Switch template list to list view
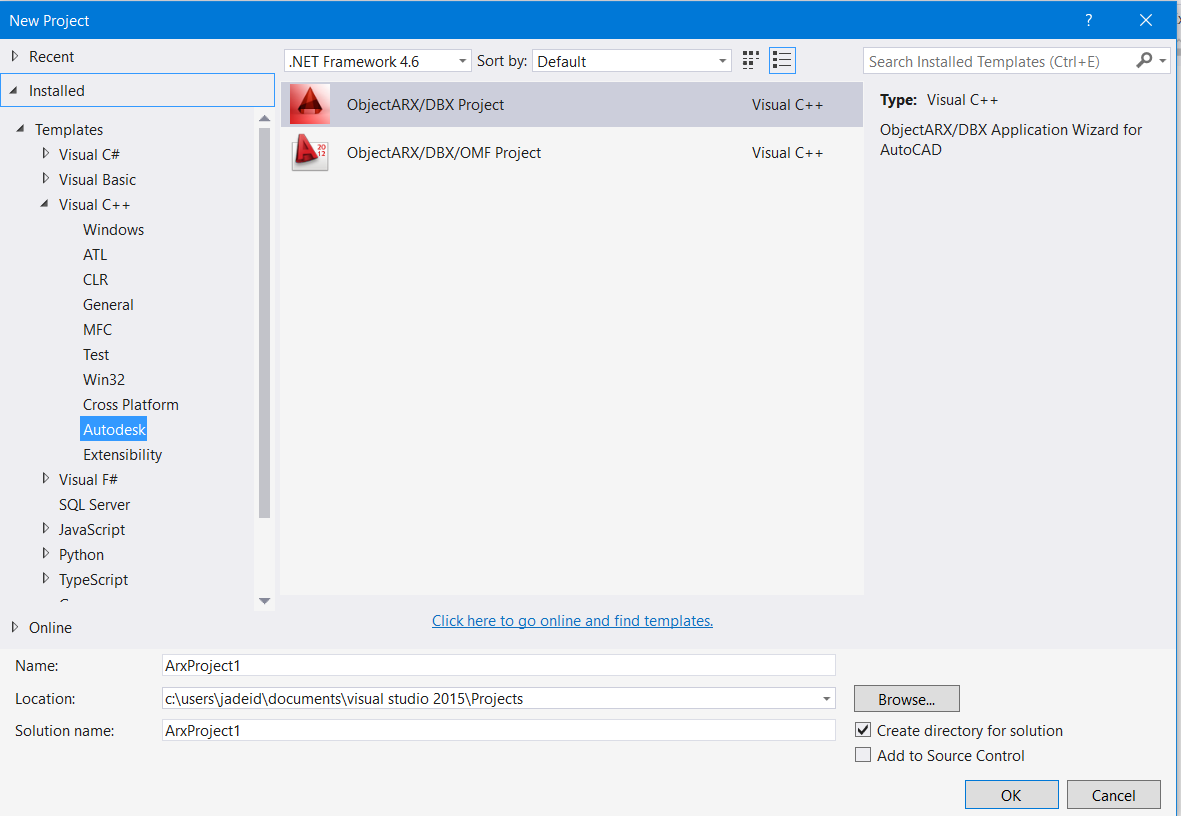This screenshot has width=1181, height=816. (782, 60)
